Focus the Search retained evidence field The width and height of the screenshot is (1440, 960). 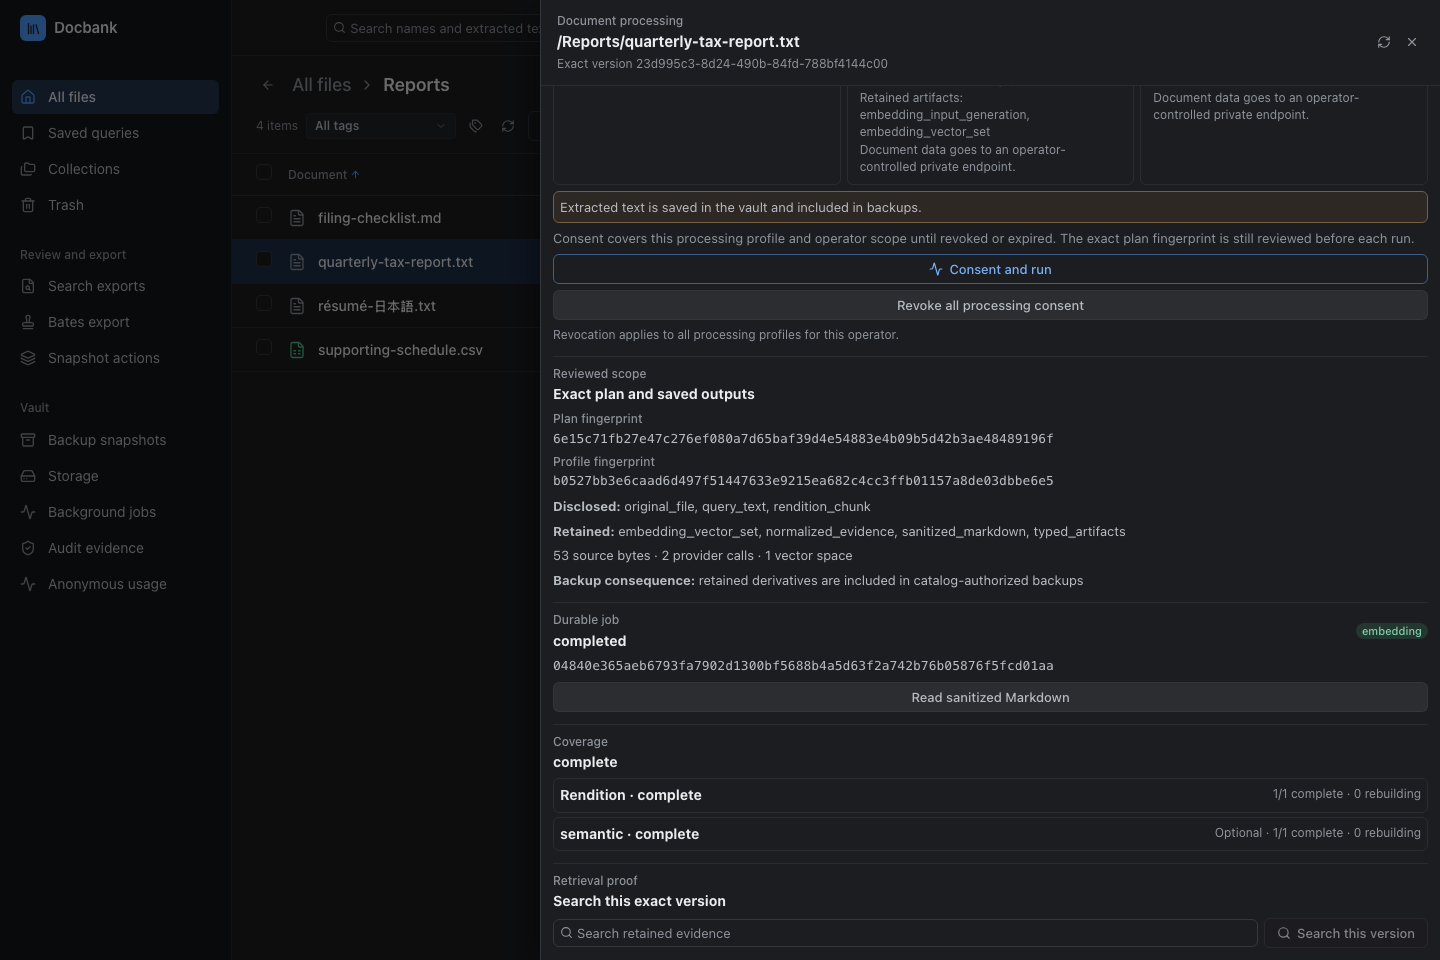(x=905, y=933)
